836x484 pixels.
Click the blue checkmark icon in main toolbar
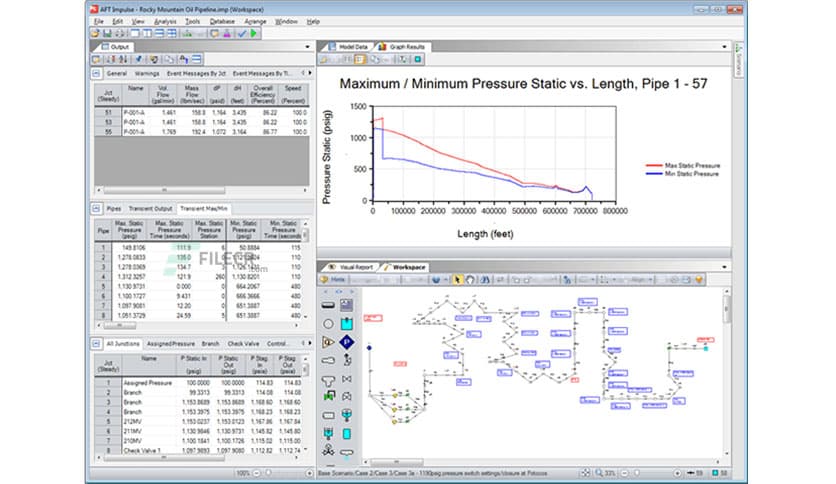(x=242, y=33)
